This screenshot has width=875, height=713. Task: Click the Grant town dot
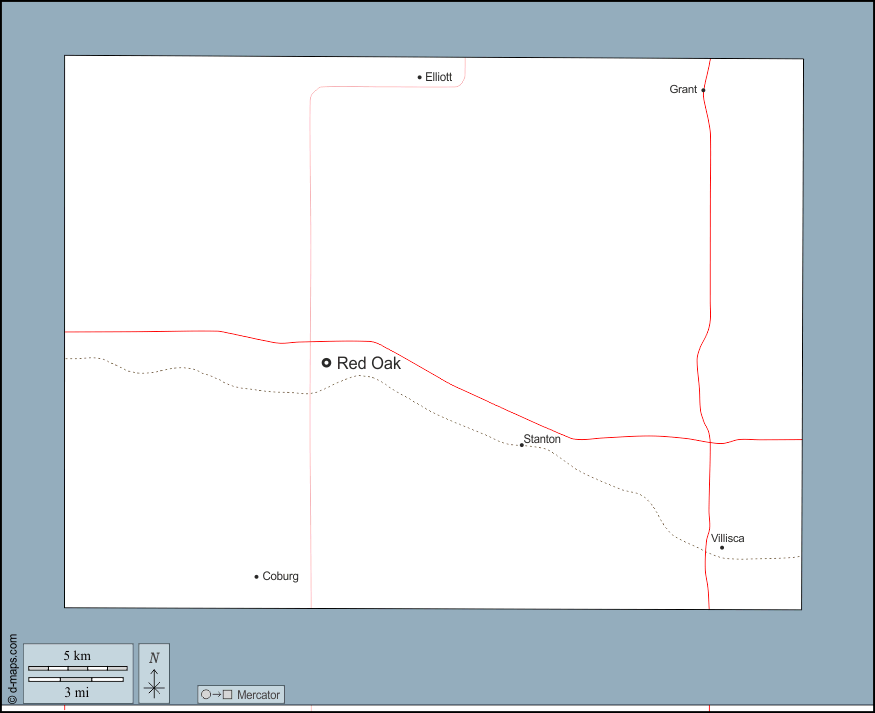(703, 90)
